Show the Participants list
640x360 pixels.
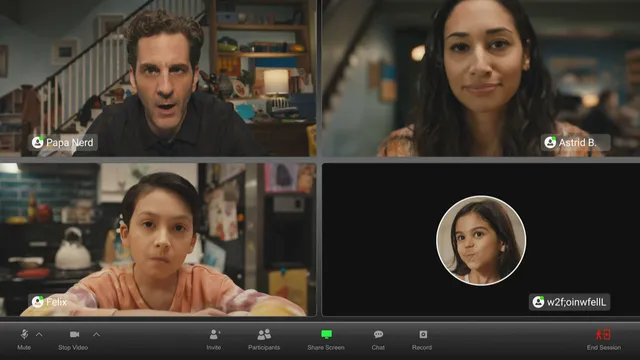(264, 340)
